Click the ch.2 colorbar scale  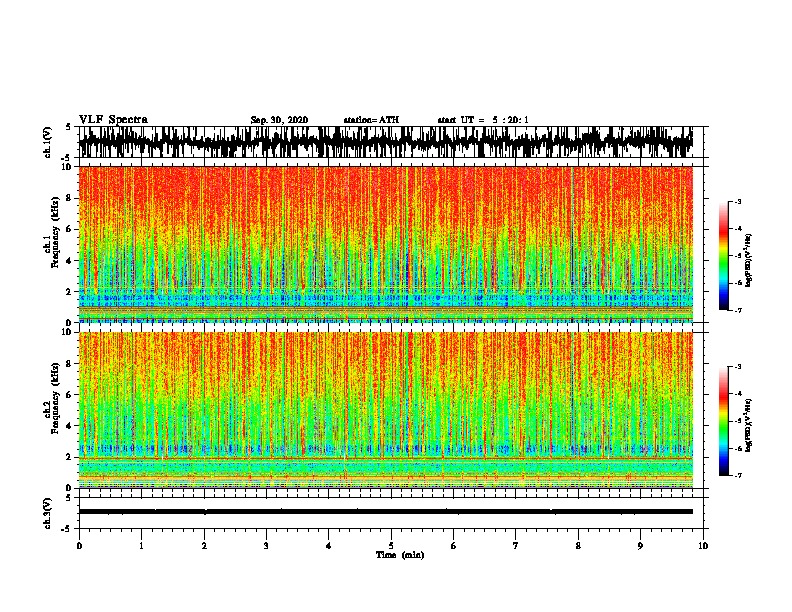coord(724,421)
